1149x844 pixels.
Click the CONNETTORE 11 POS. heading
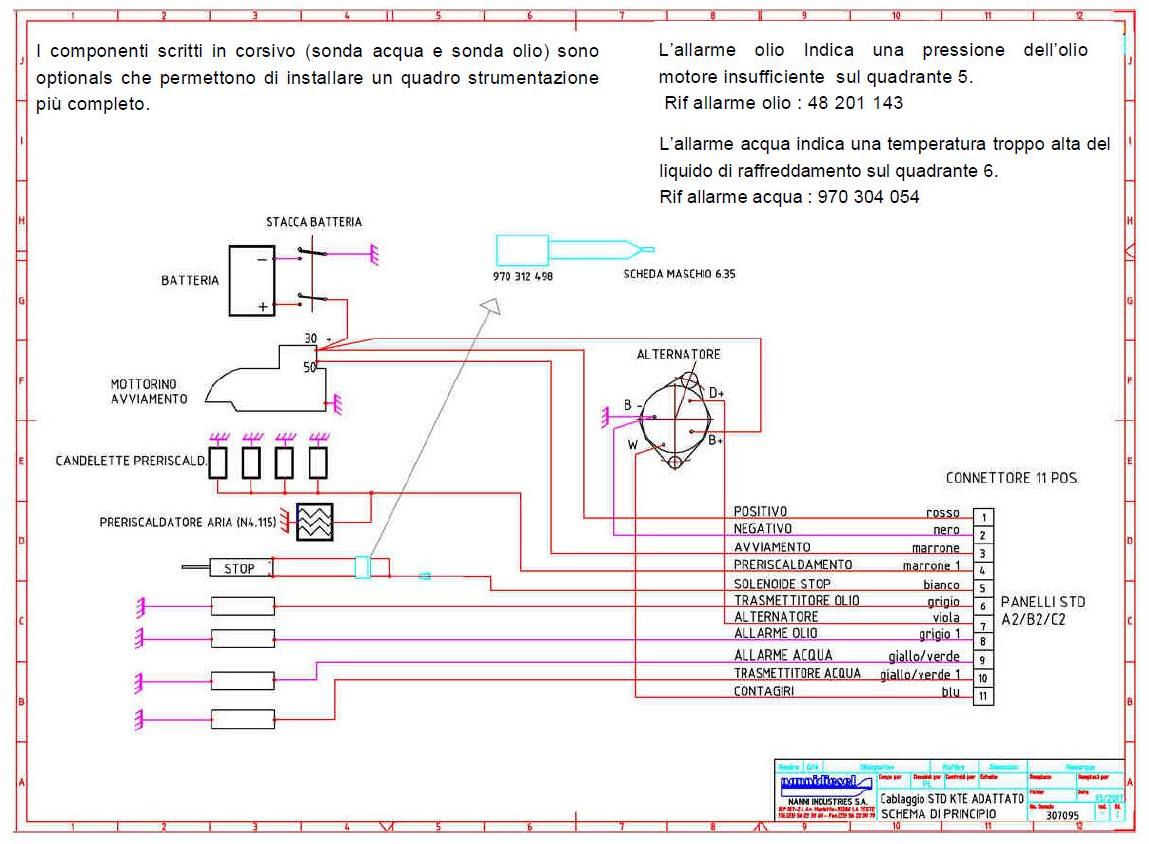pos(1012,478)
